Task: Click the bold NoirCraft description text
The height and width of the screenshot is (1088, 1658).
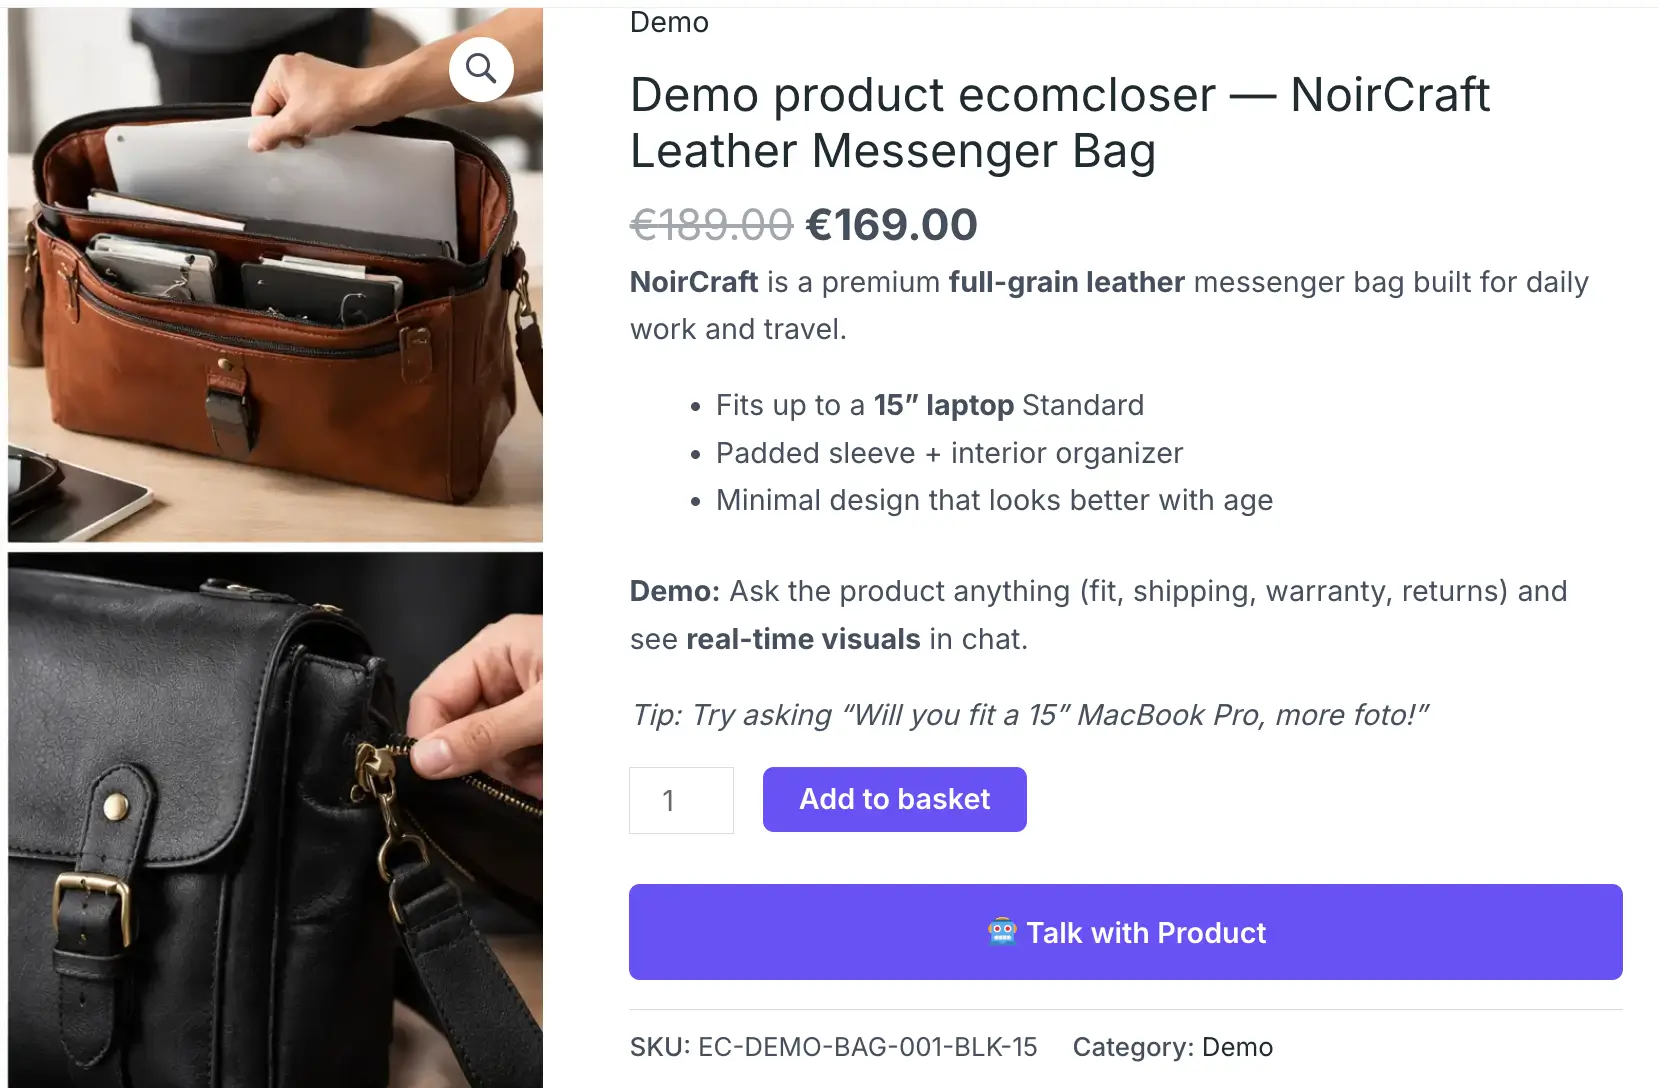Action: tap(694, 282)
